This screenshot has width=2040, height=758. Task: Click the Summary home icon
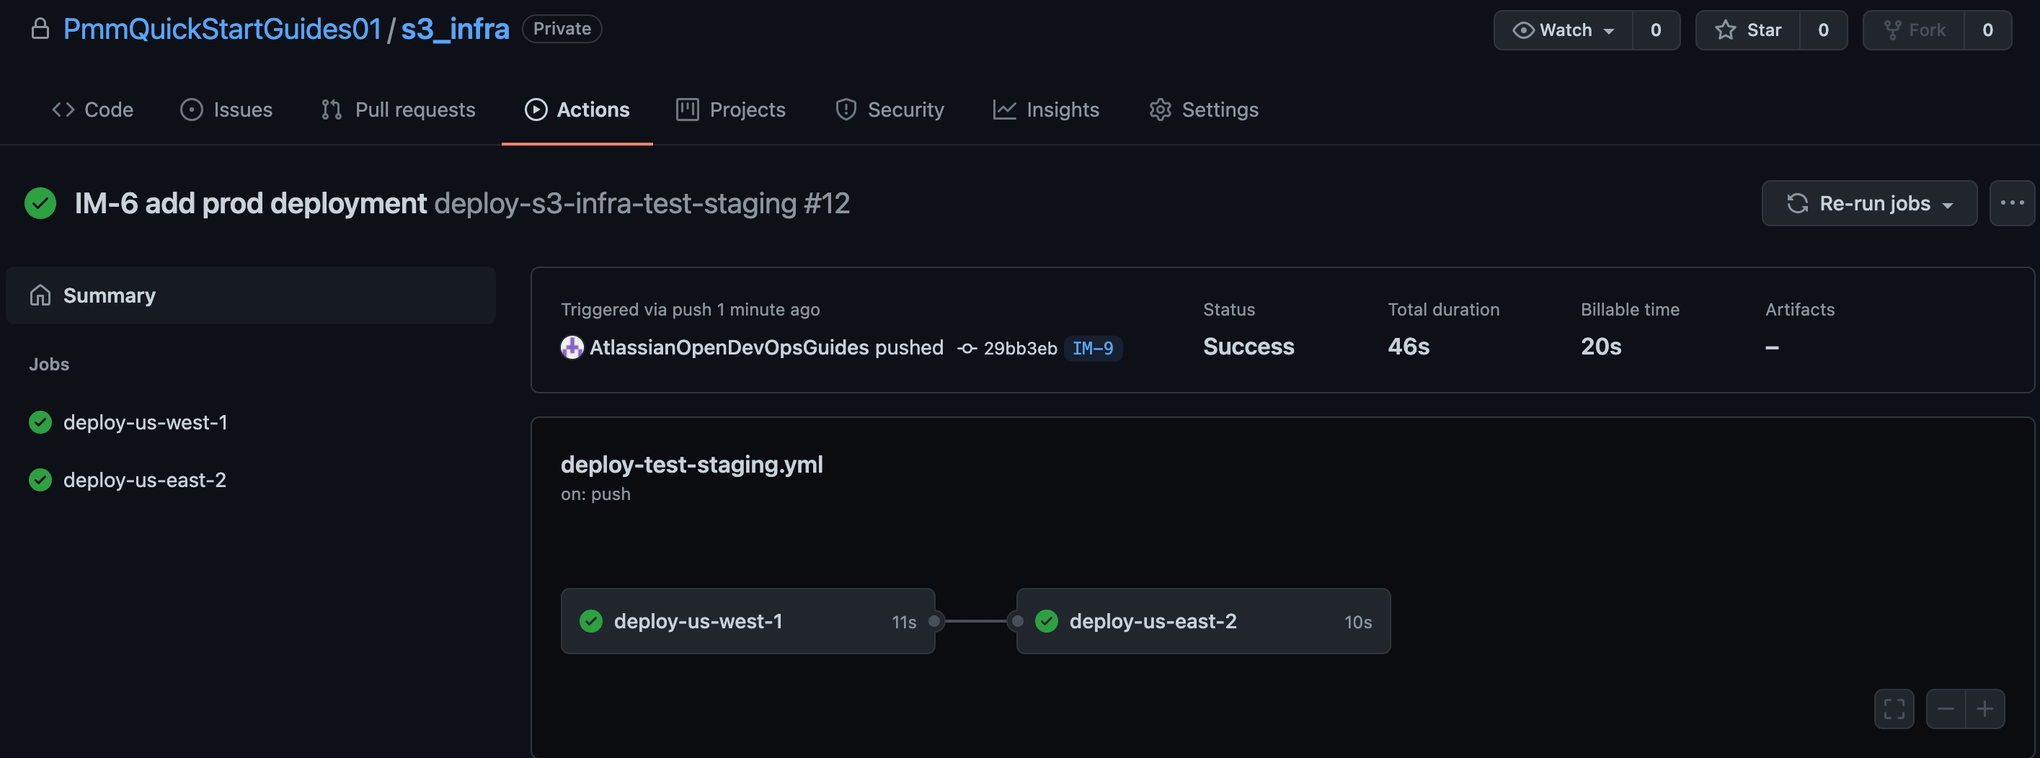pos(40,295)
